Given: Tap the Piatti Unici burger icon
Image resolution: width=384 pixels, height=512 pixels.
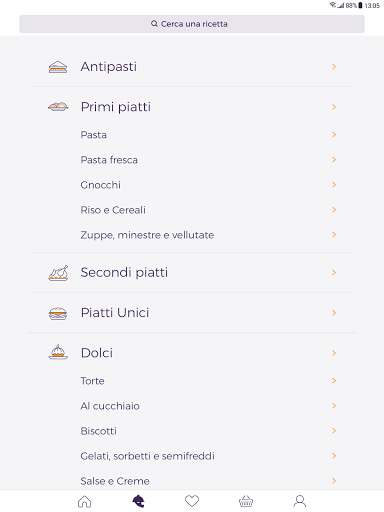Looking at the screenshot, I should [x=58, y=313].
